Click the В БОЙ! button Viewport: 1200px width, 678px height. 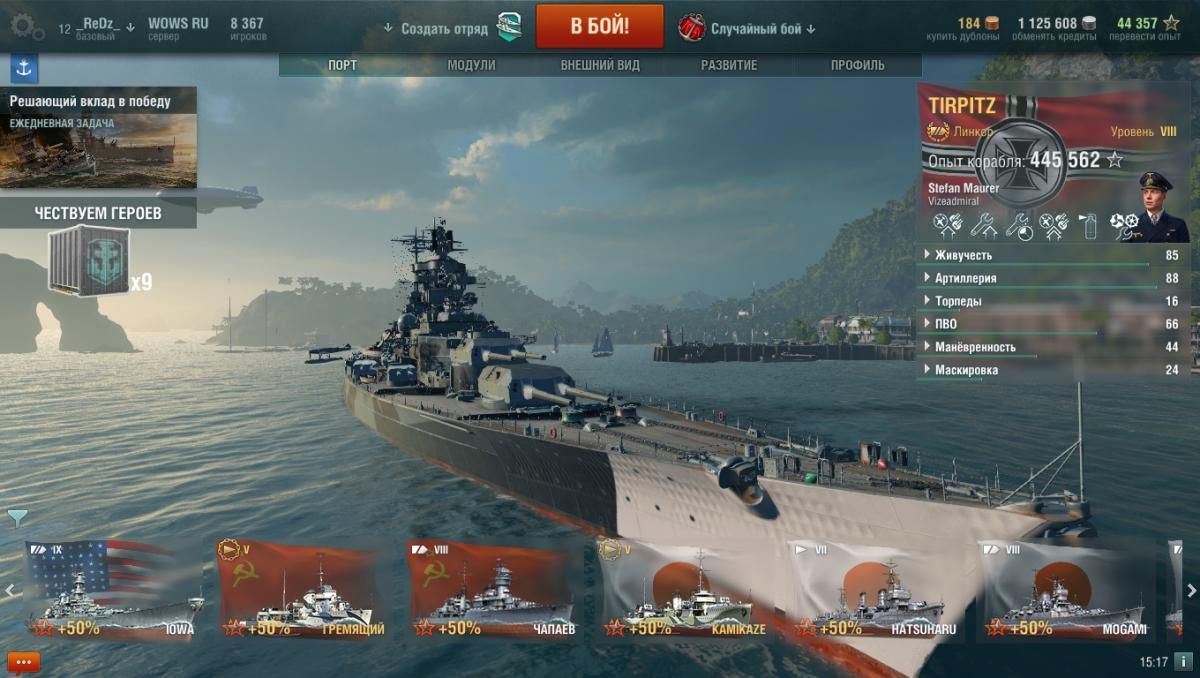pyautogui.click(x=600, y=26)
